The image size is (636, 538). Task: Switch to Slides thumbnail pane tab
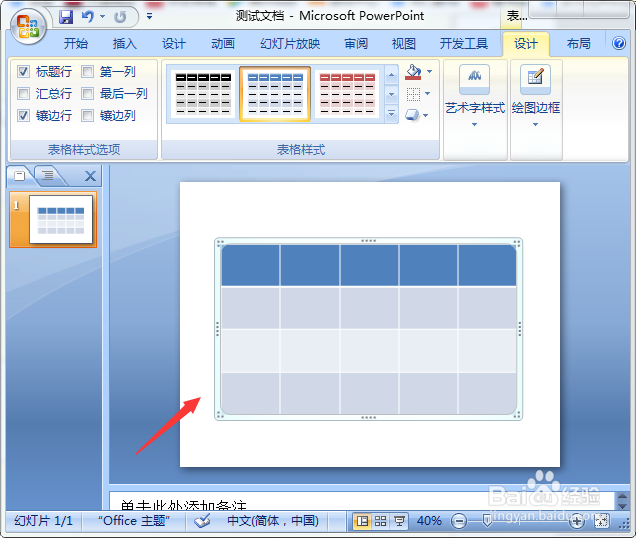pyautogui.click(x=19, y=176)
